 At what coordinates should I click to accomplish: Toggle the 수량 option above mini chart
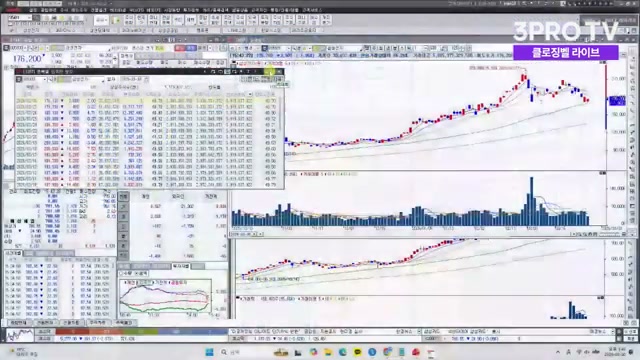click(x=127, y=273)
